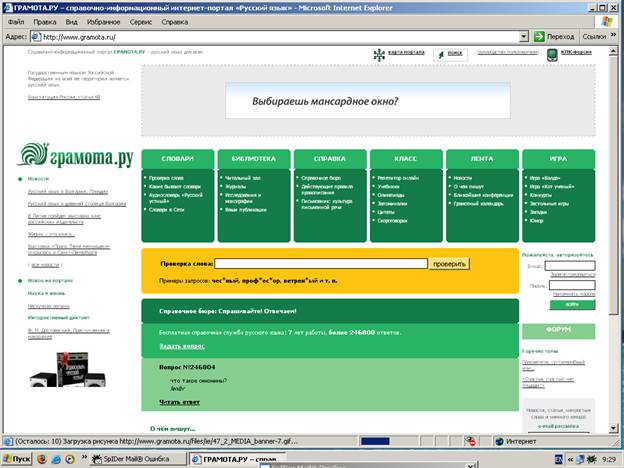The width and height of the screenshot is (624, 468).
Task: Click the page icon in address bar
Action: (36, 37)
